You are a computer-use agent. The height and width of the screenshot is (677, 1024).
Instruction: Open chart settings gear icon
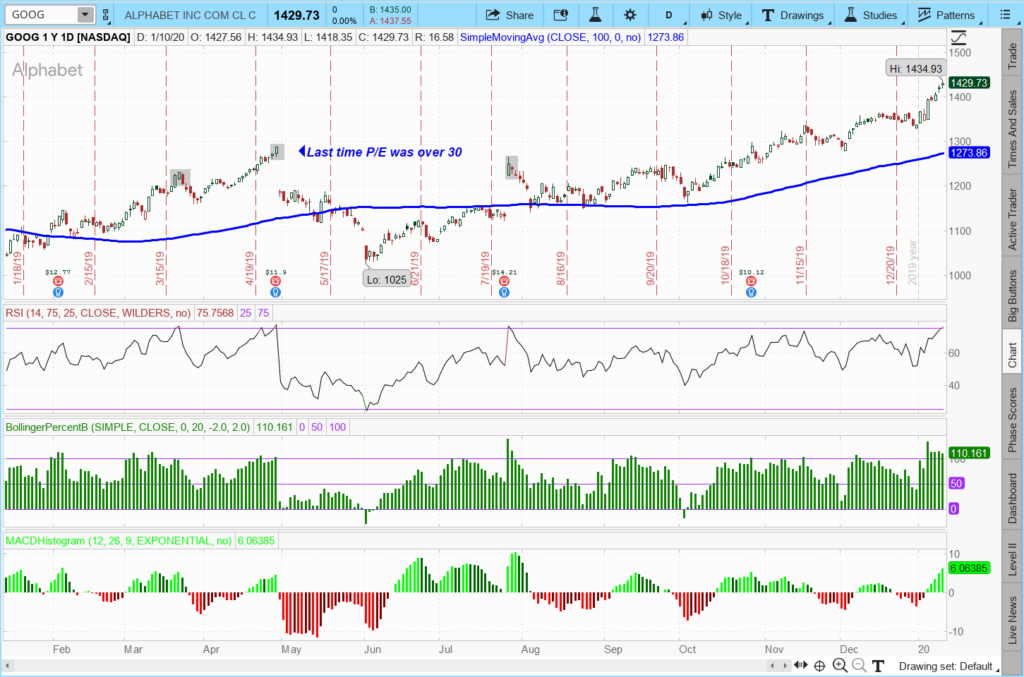click(630, 15)
